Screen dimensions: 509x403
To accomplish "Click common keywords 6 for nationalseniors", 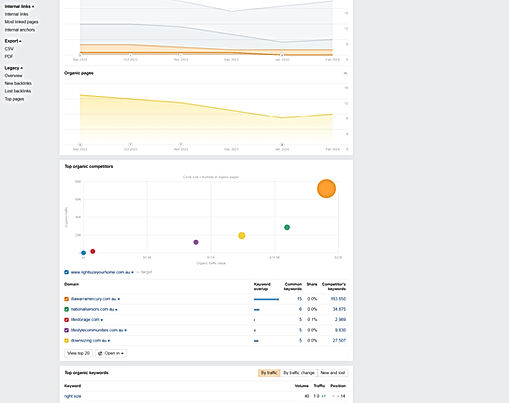I will [x=300, y=309].
